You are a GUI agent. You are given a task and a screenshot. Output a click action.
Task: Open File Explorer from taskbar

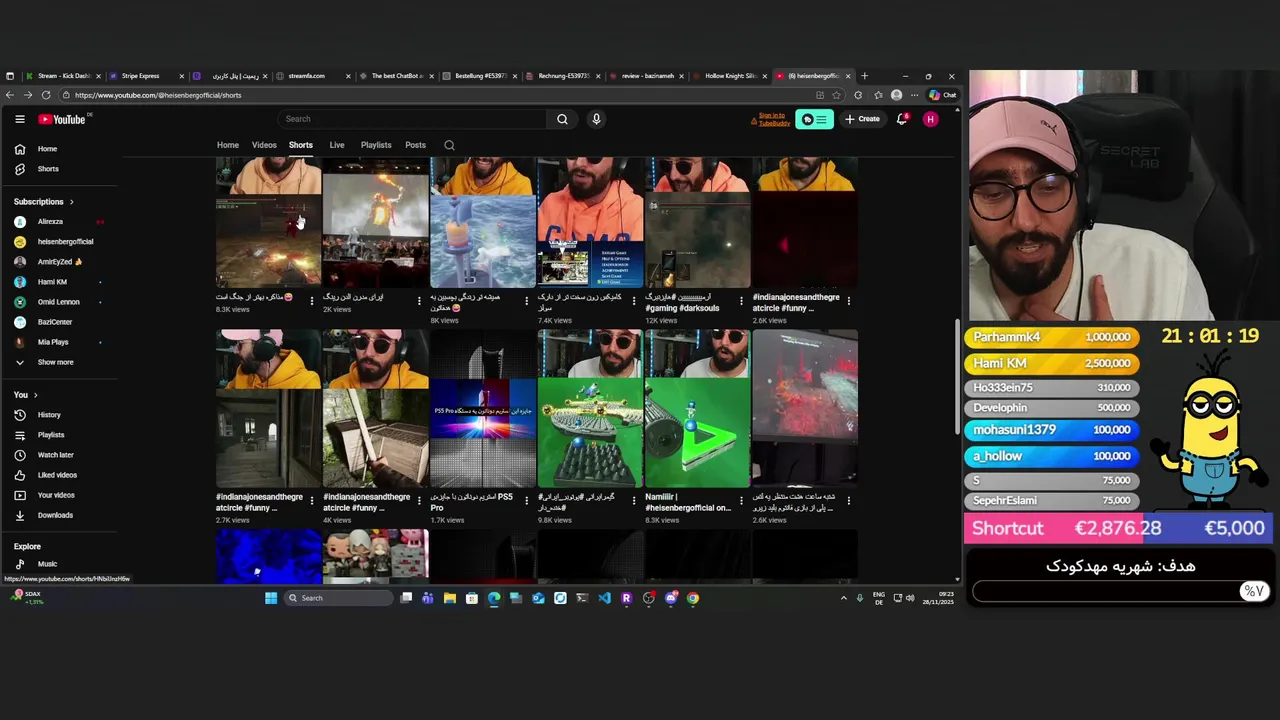pos(450,598)
